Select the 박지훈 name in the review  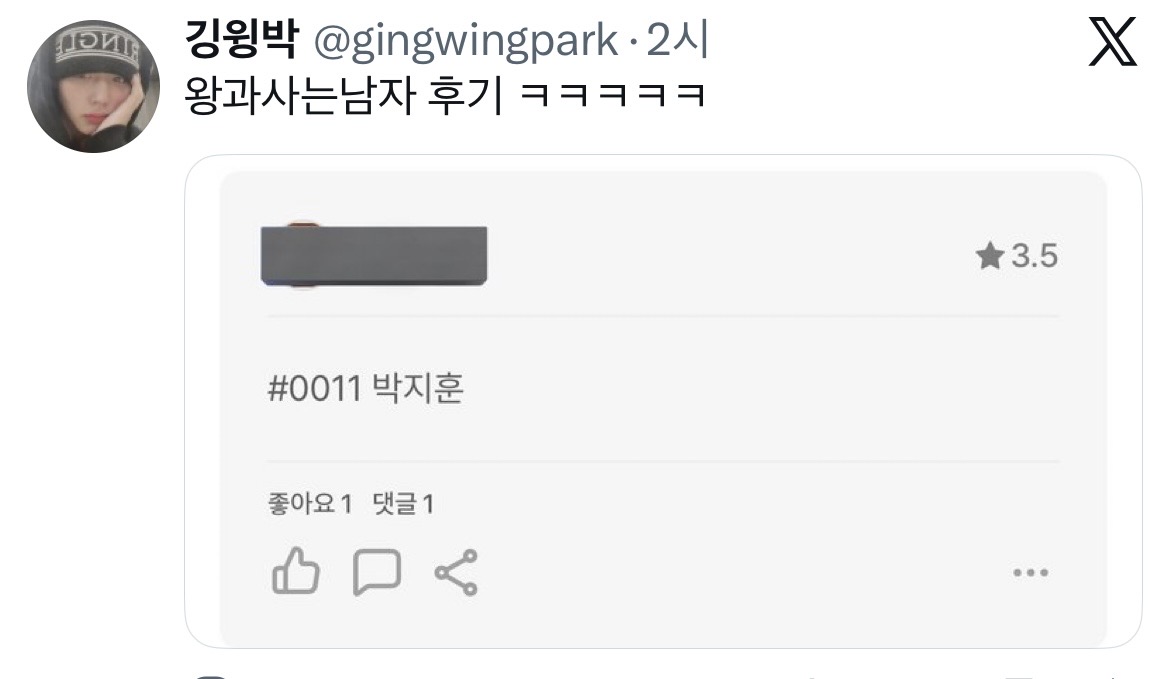click(x=418, y=388)
